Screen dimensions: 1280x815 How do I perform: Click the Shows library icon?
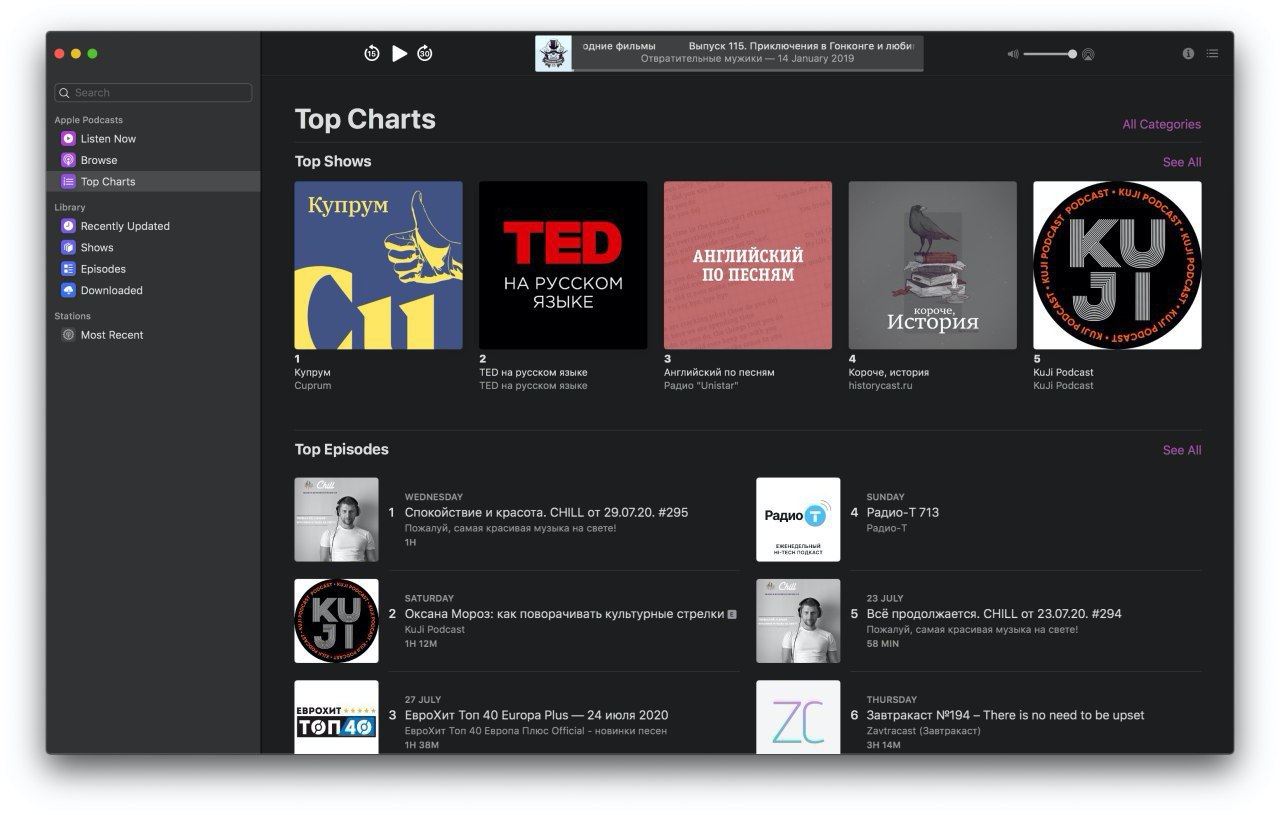click(68, 248)
